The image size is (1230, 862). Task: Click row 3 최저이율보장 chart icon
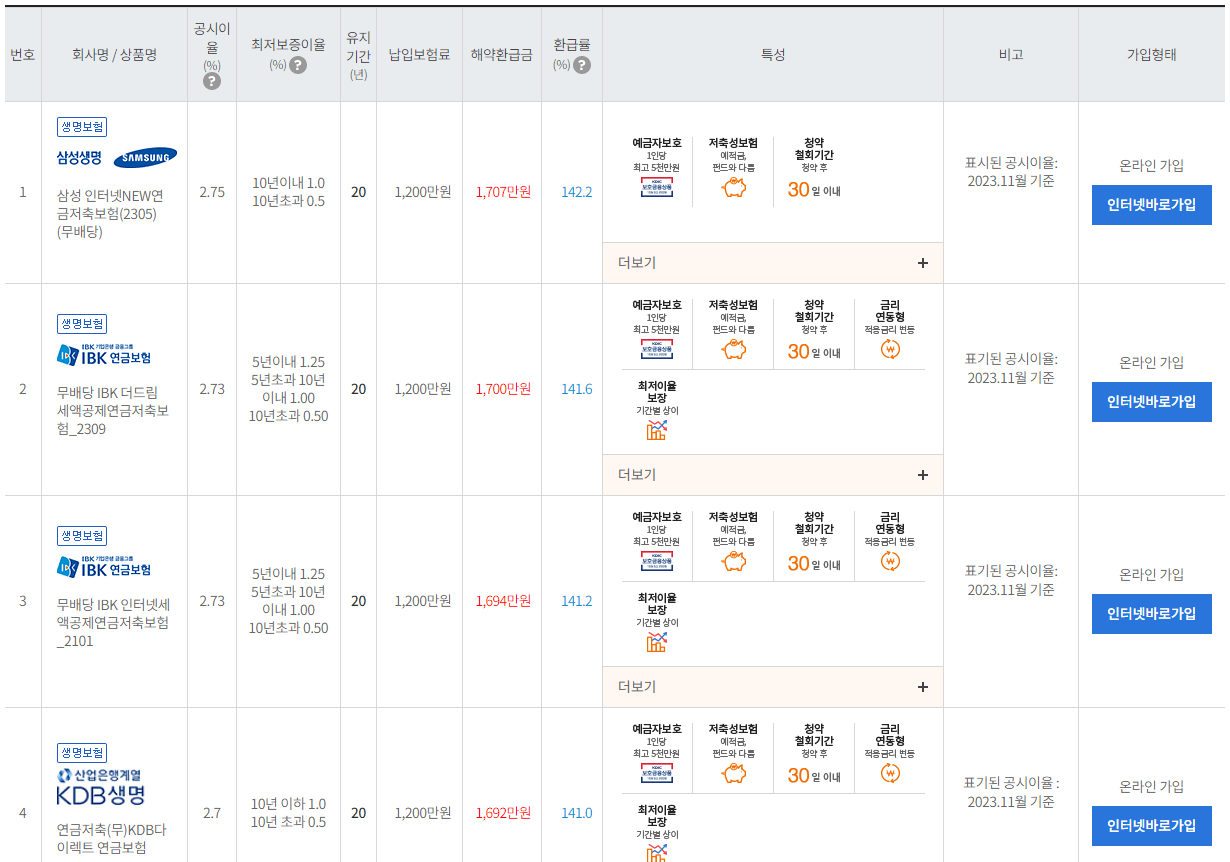(x=657, y=642)
